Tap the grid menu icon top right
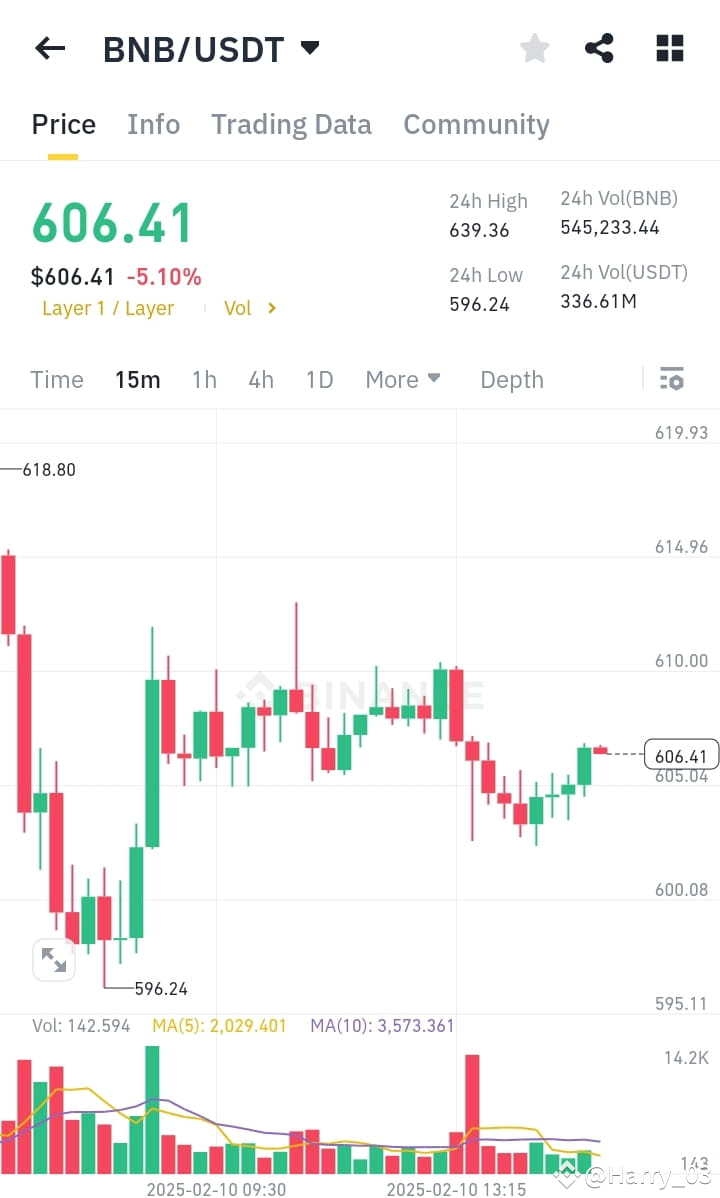This screenshot has width=720, height=1198. 668,47
